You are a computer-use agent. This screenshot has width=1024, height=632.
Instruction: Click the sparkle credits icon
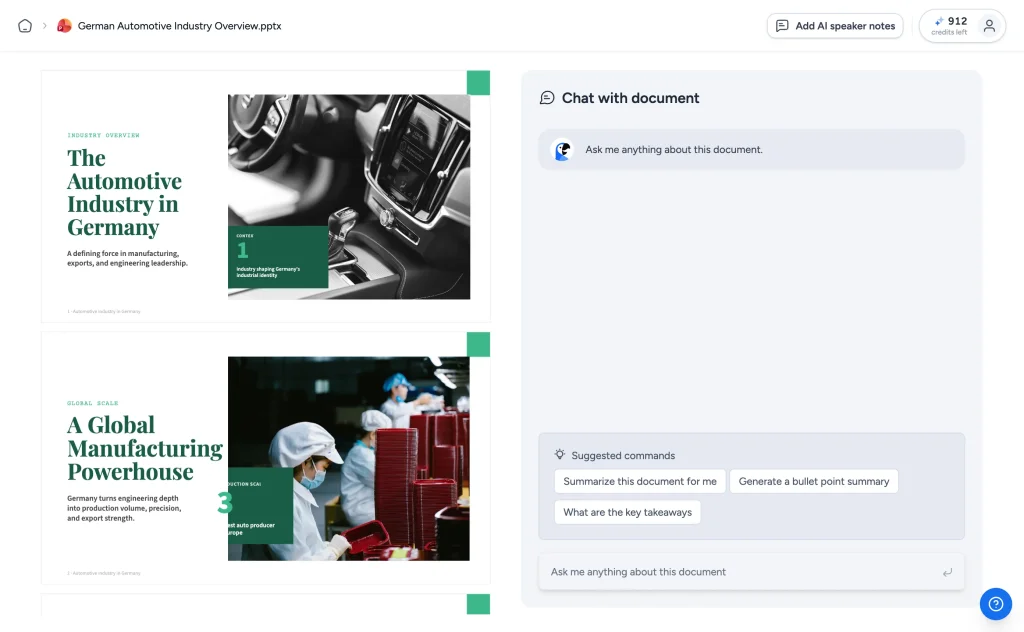pos(939,22)
